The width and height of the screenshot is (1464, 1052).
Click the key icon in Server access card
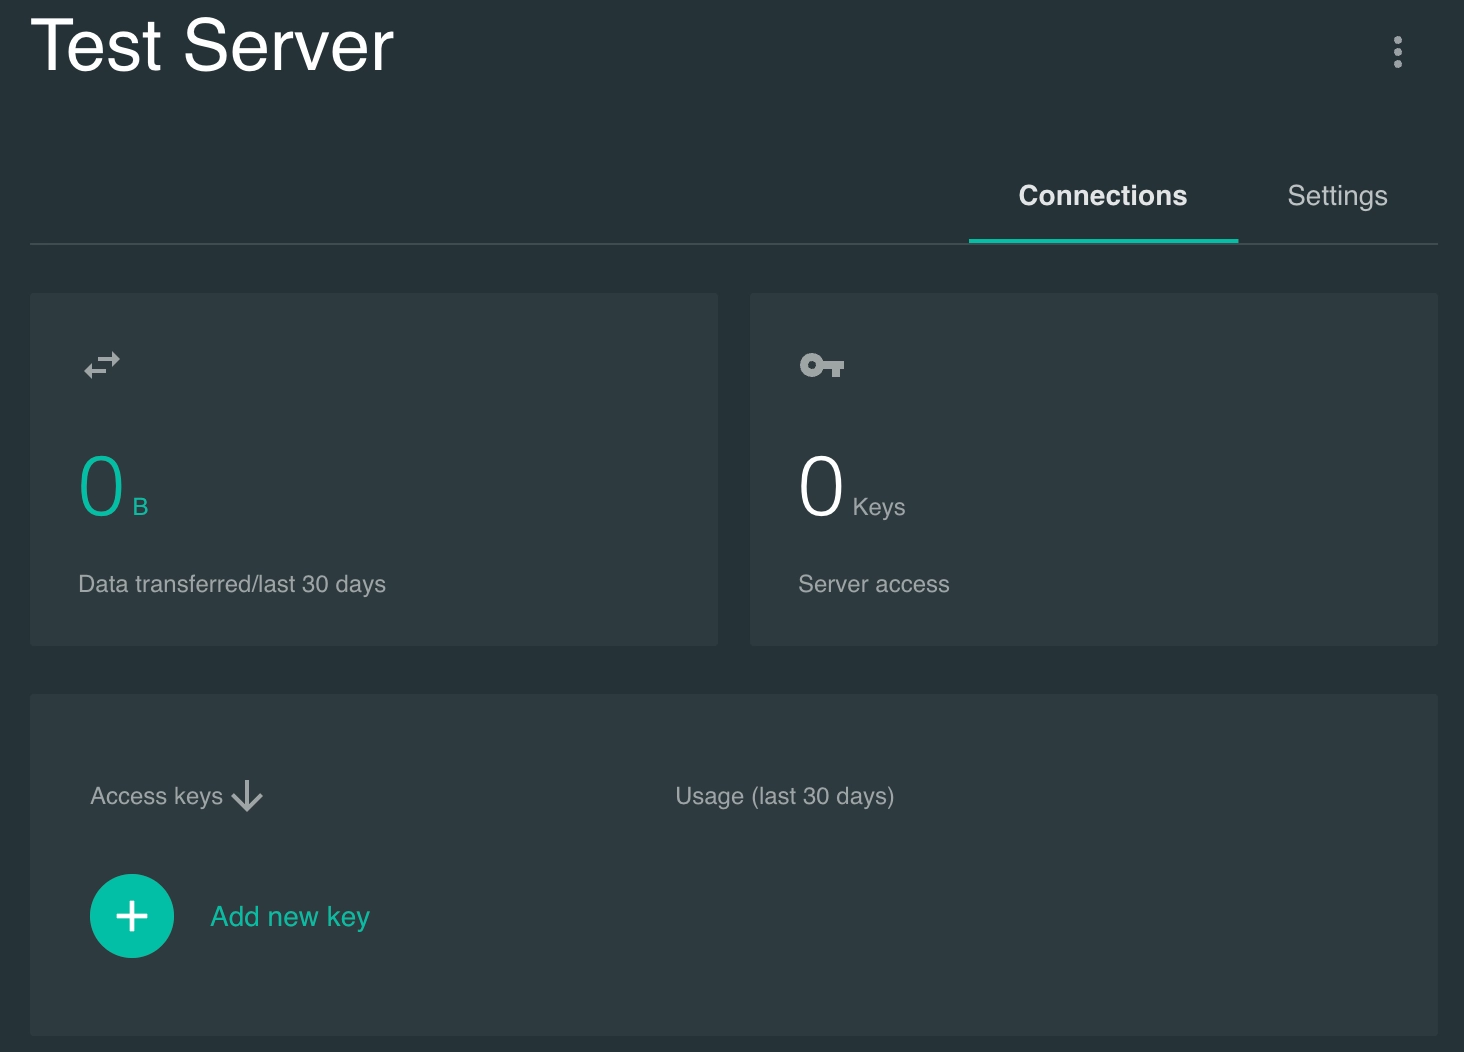click(x=822, y=366)
